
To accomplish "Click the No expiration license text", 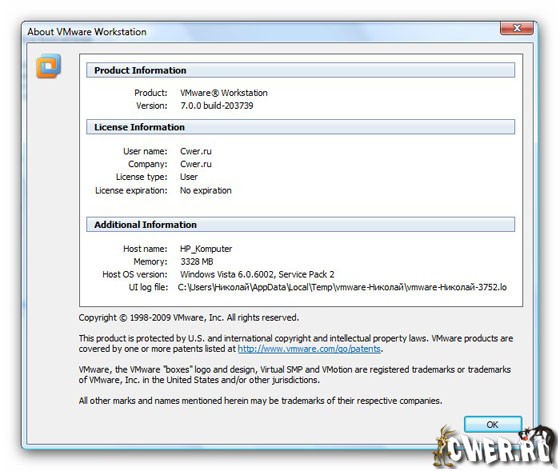I will [206, 190].
